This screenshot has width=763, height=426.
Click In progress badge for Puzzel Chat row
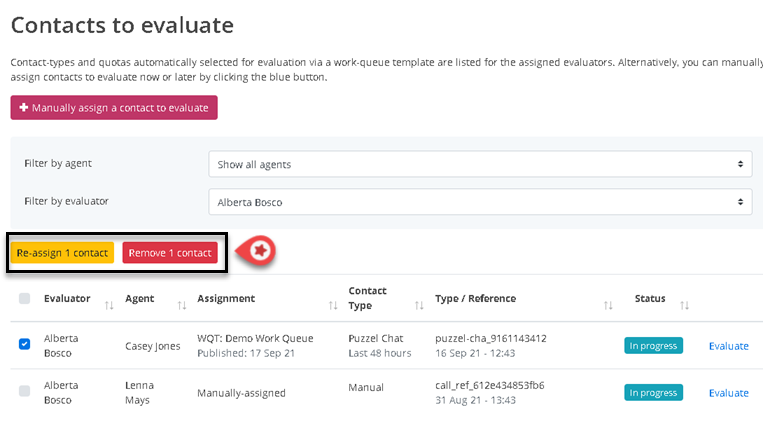(653, 346)
